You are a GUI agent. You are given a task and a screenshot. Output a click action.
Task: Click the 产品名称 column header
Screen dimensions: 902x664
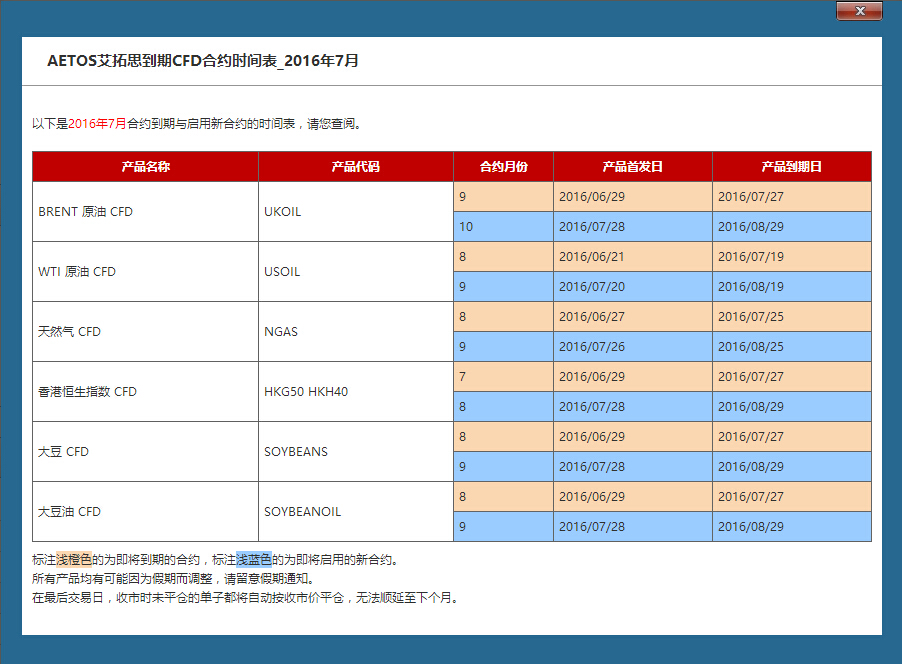click(144, 166)
